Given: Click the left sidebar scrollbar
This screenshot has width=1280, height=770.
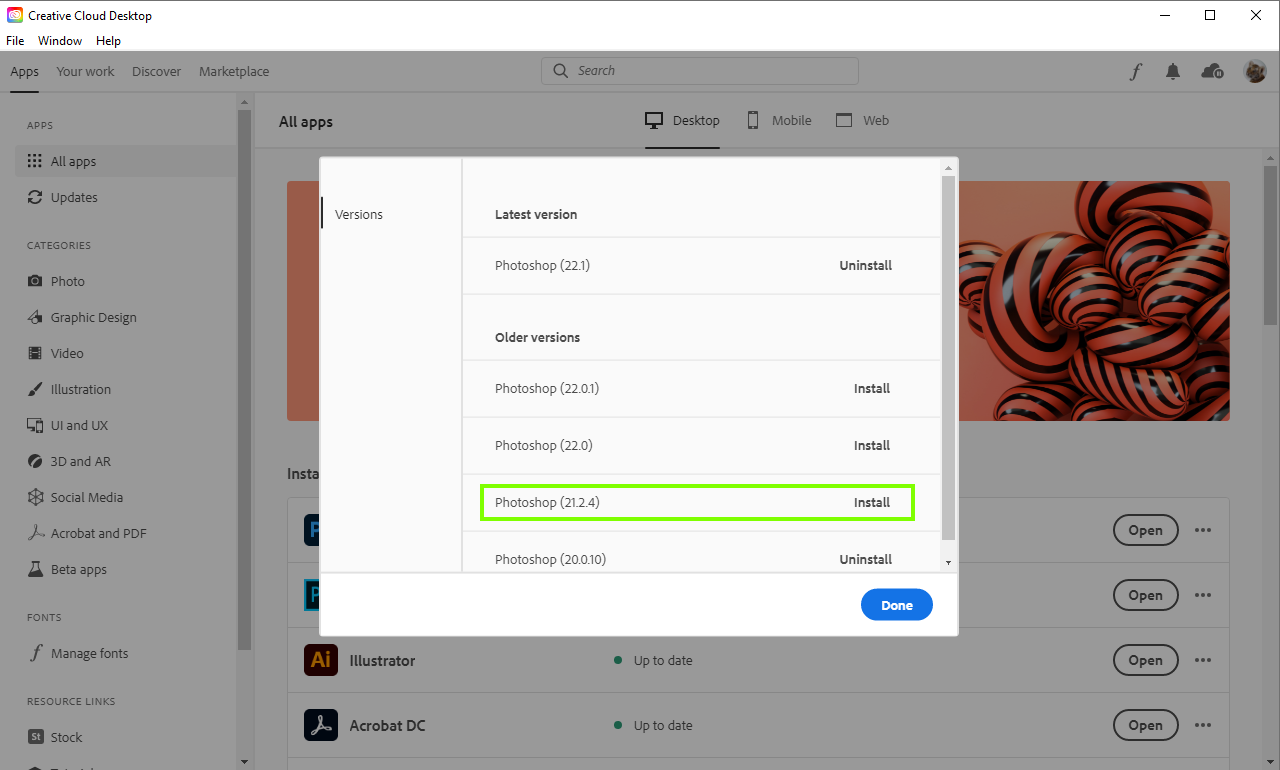Looking at the screenshot, I should point(244,380).
